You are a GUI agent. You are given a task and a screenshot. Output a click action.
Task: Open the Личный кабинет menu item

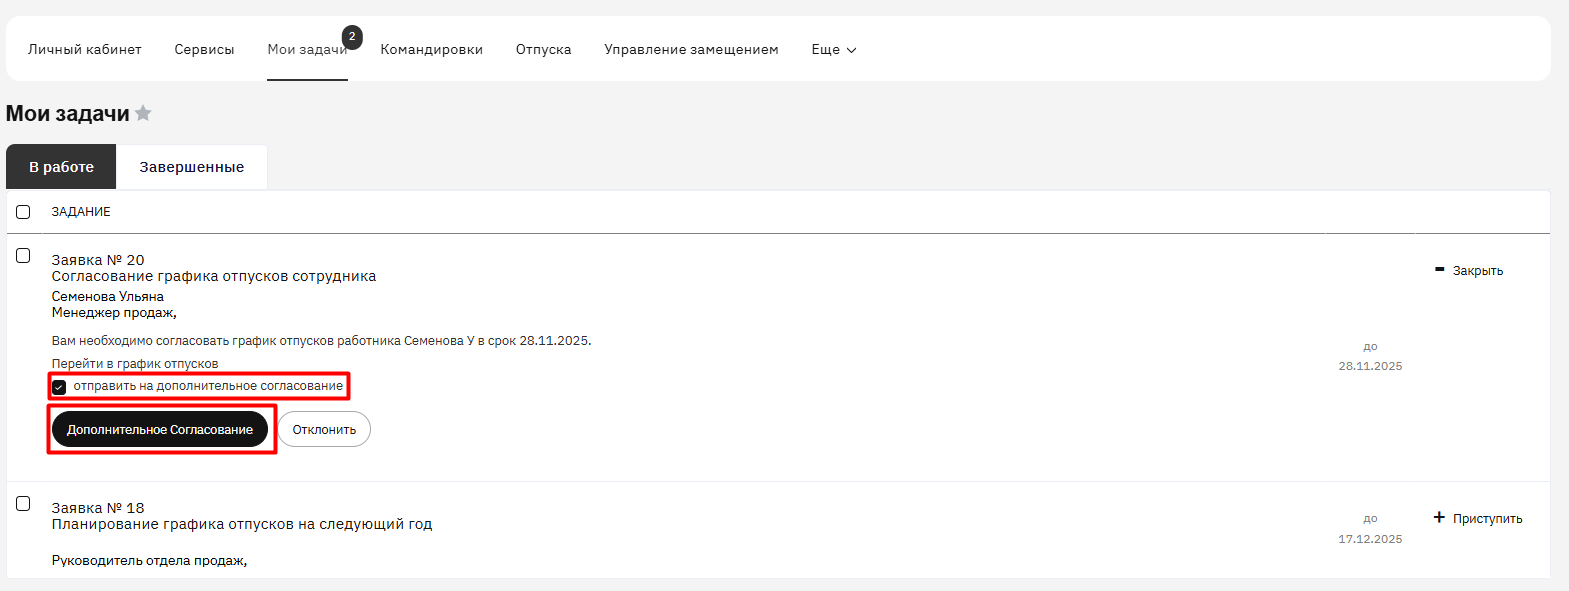[x=85, y=49]
